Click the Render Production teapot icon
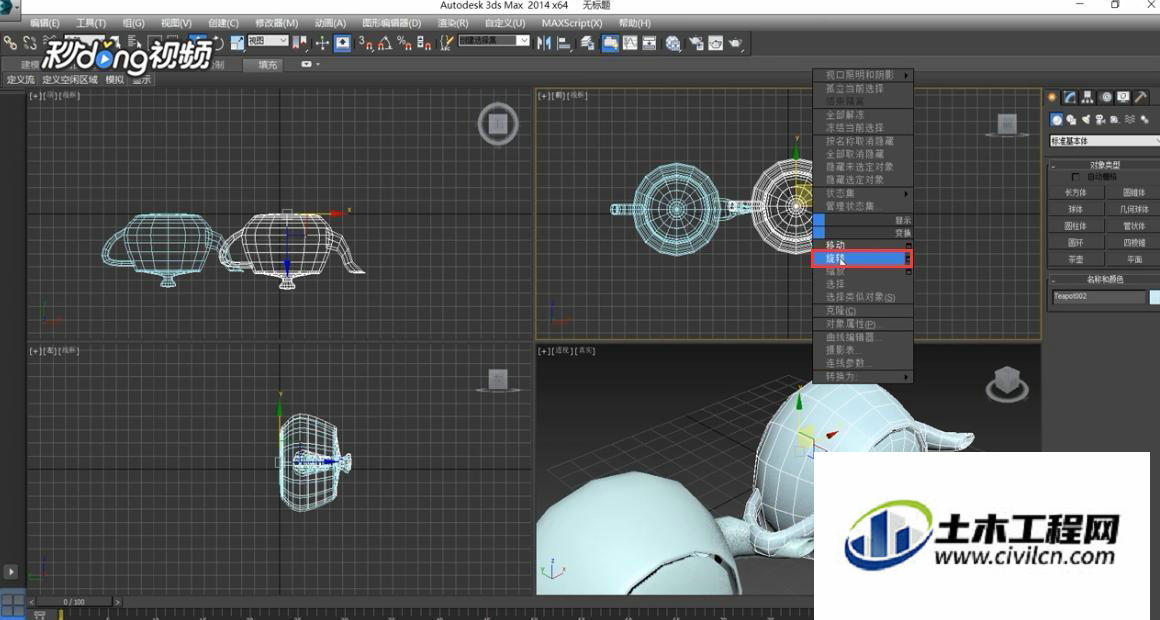This screenshot has height=620, width=1160. (735, 43)
